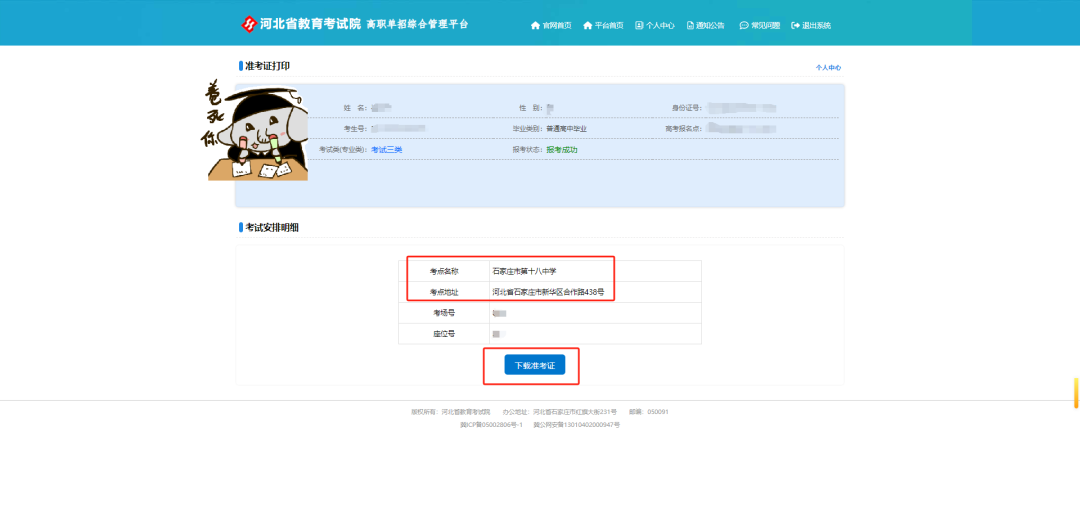Click the person icon beside 个人中心
The height and width of the screenshot is (517, 1080).
[x=639, y=25]
